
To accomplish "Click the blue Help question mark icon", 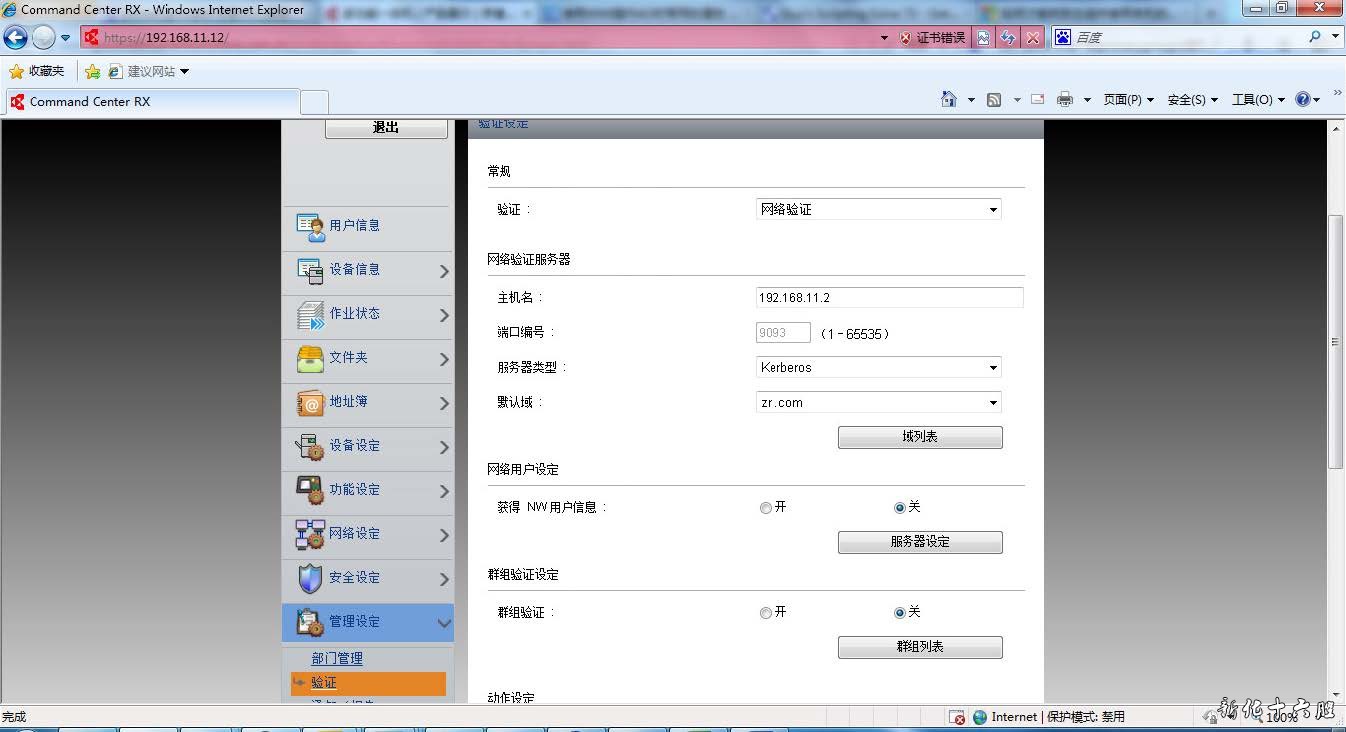I will tap(1303, 99).
